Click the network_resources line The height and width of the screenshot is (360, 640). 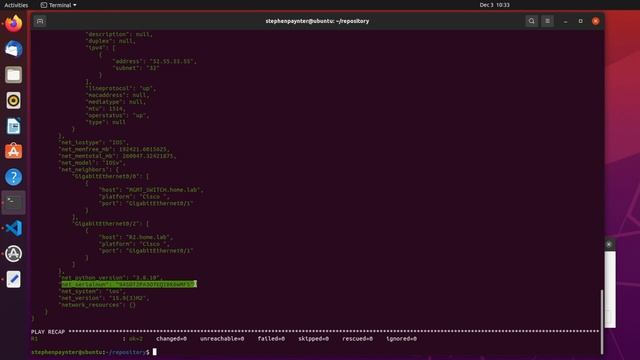(98, 305)
